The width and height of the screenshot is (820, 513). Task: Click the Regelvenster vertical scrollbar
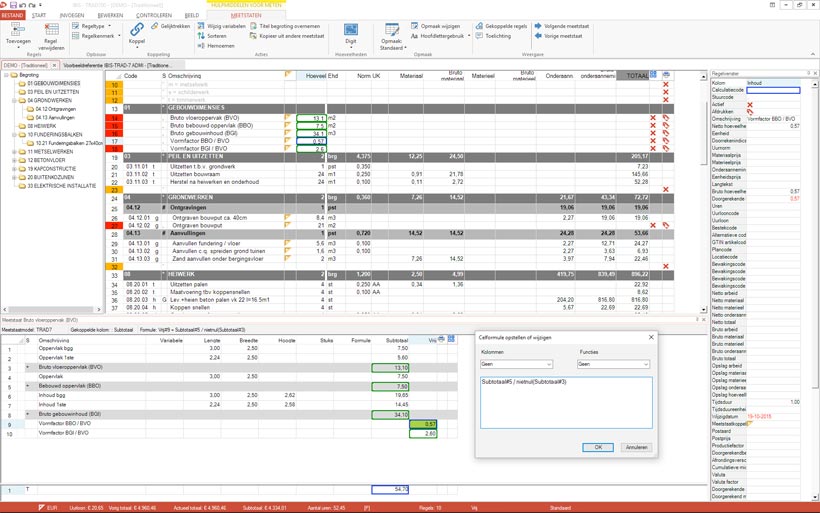tap(815, 290)
